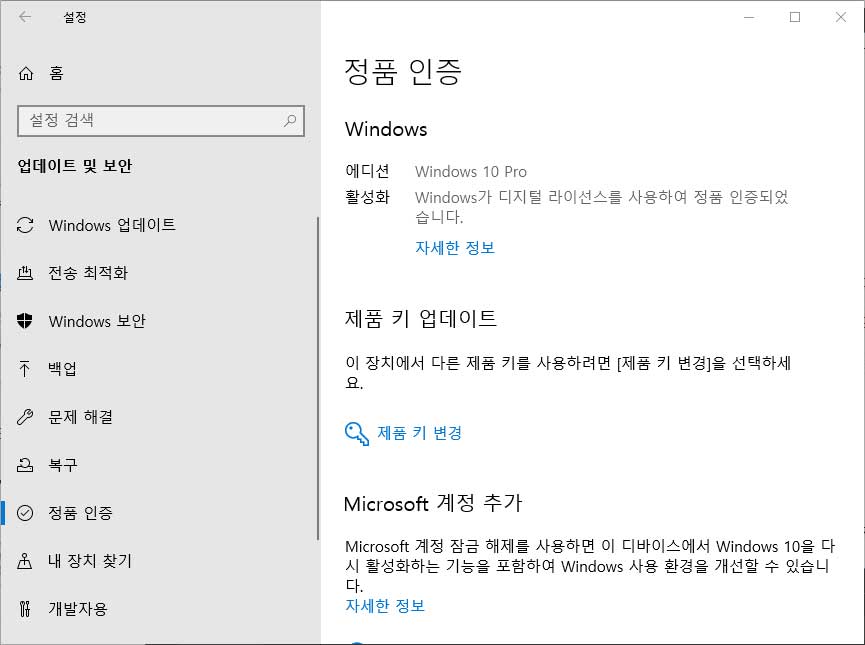Open 자세한 정보 link under 활성화
The image size is (865, 645).
[x=455, y=248]
